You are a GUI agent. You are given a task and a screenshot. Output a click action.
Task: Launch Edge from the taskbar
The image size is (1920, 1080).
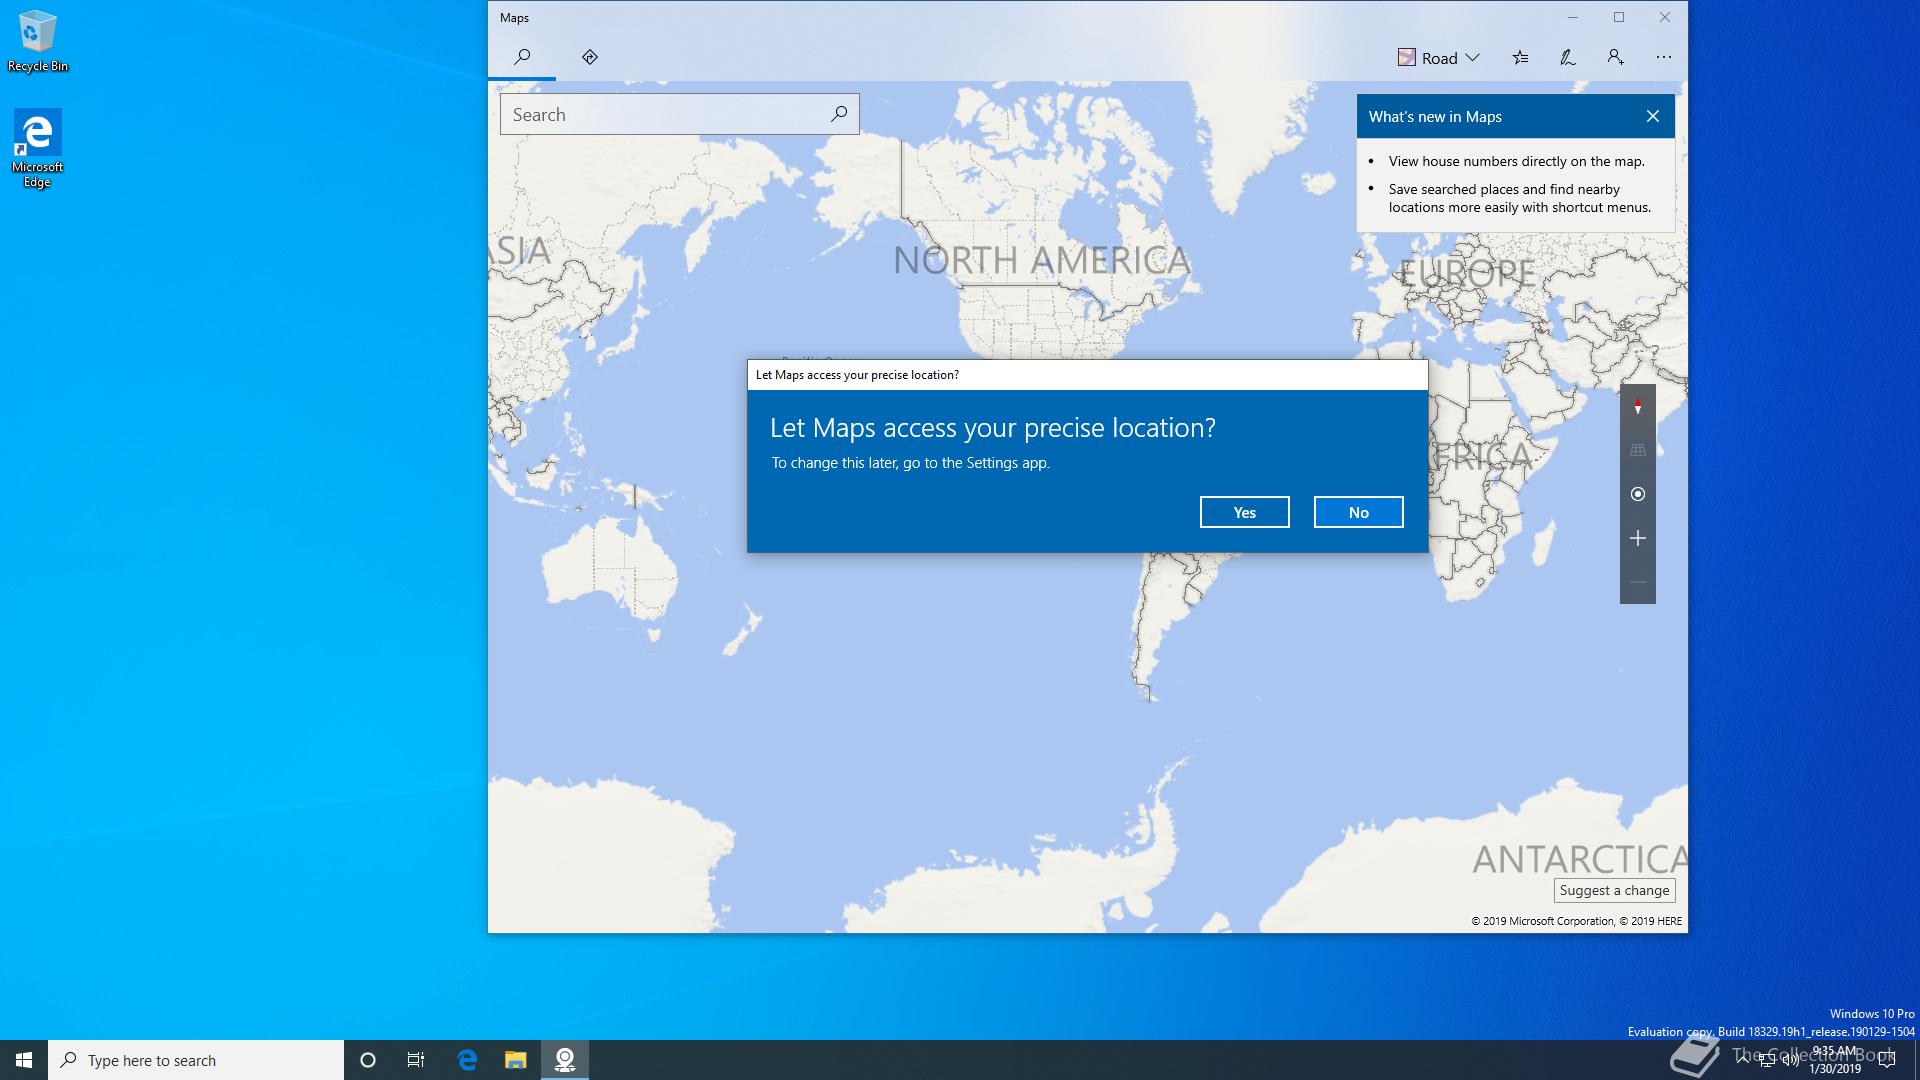pyautogui.click(x=467, y=1060)
